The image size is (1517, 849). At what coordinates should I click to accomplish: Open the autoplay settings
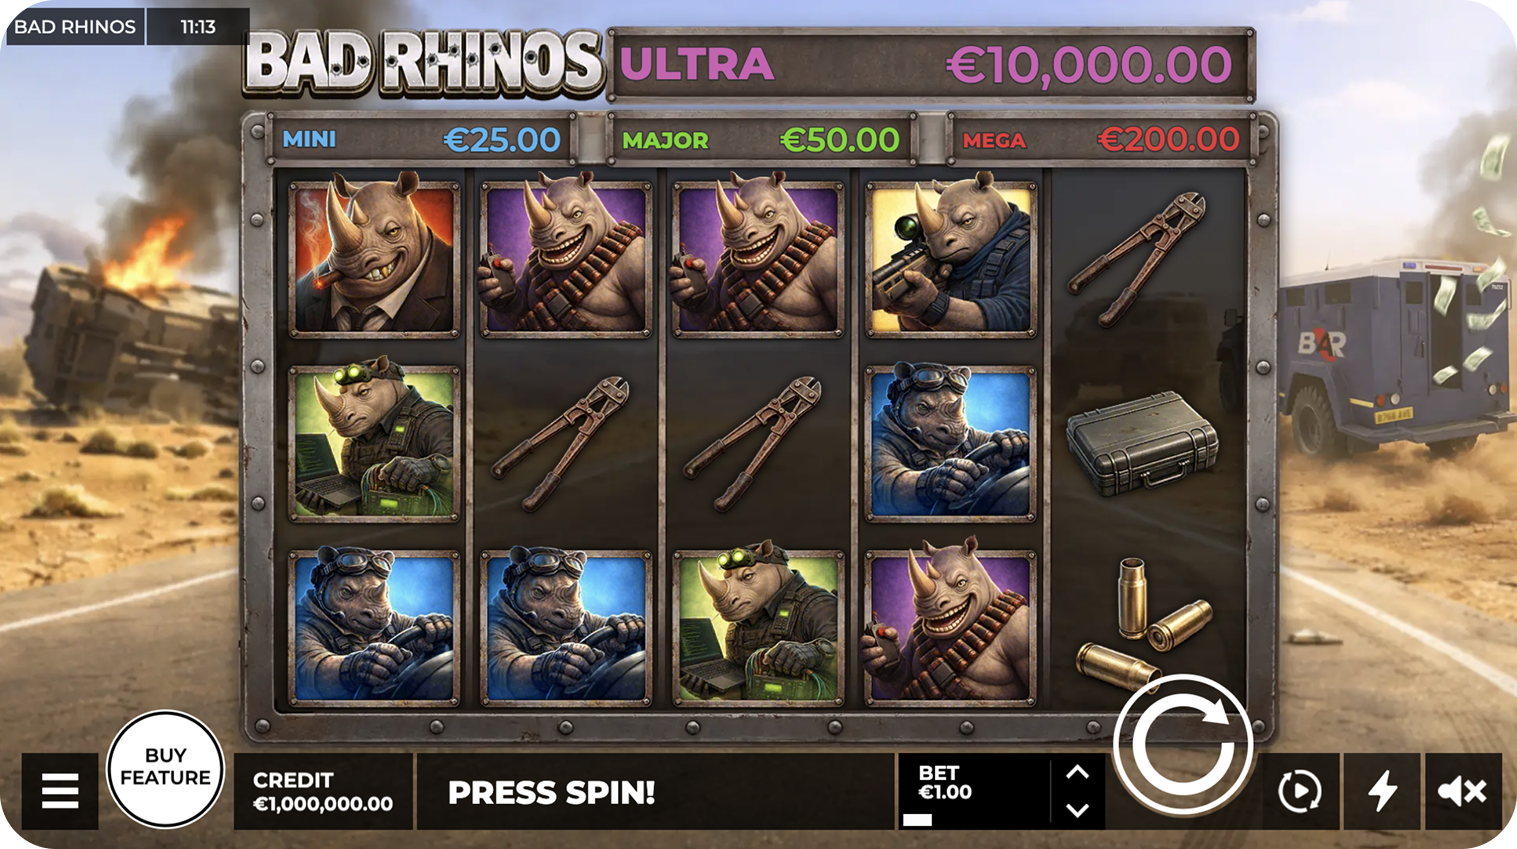click(1300, 791)
